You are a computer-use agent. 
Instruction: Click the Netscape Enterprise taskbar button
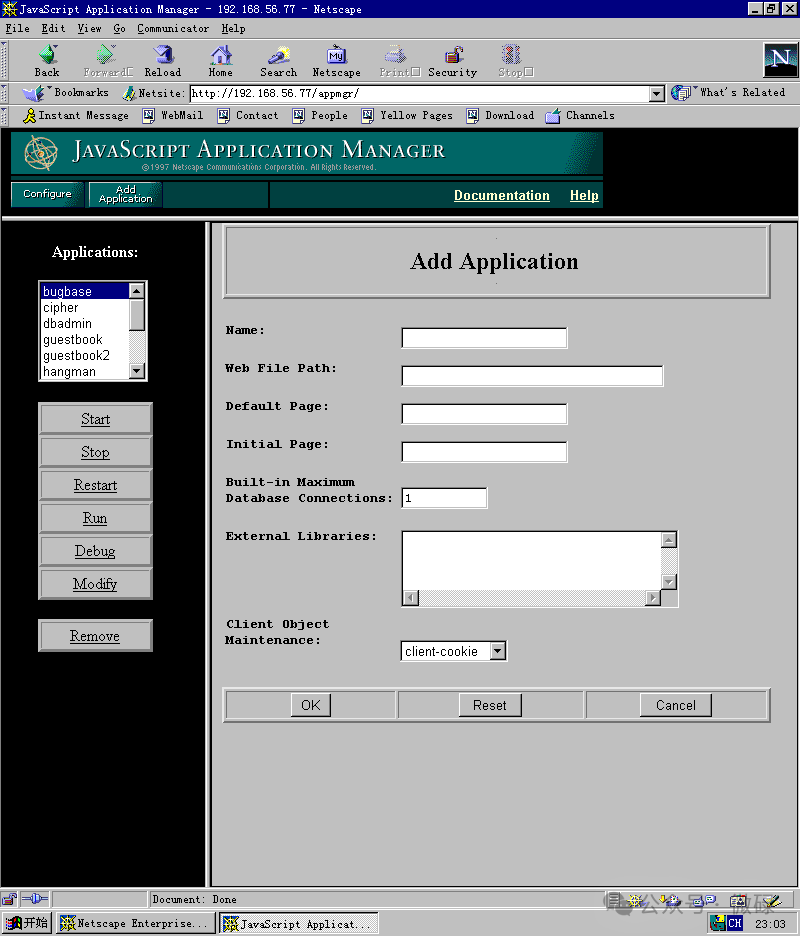[135, 923]
